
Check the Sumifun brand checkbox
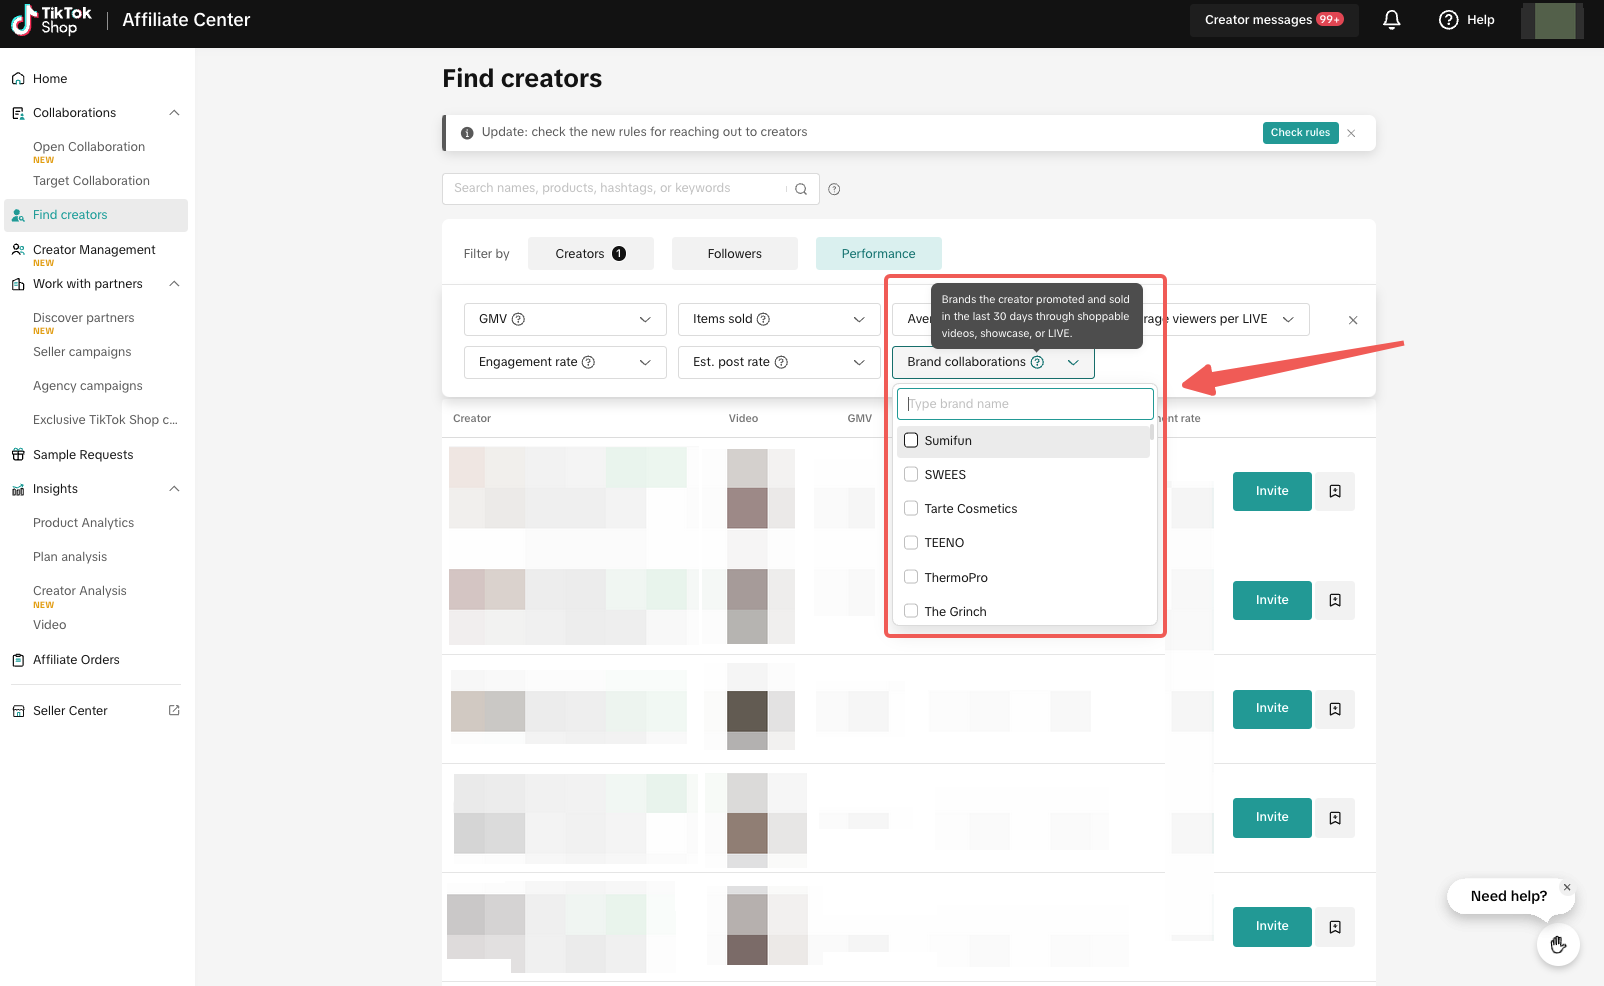(911, 440)
